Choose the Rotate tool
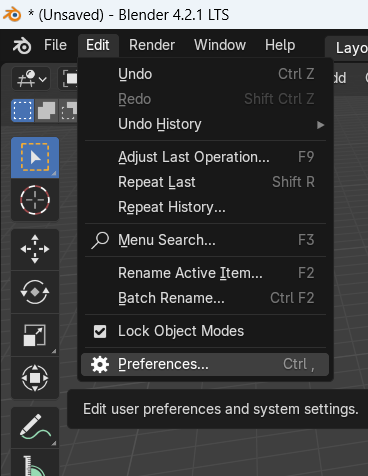368x476 pixels. tap(35, 292)
